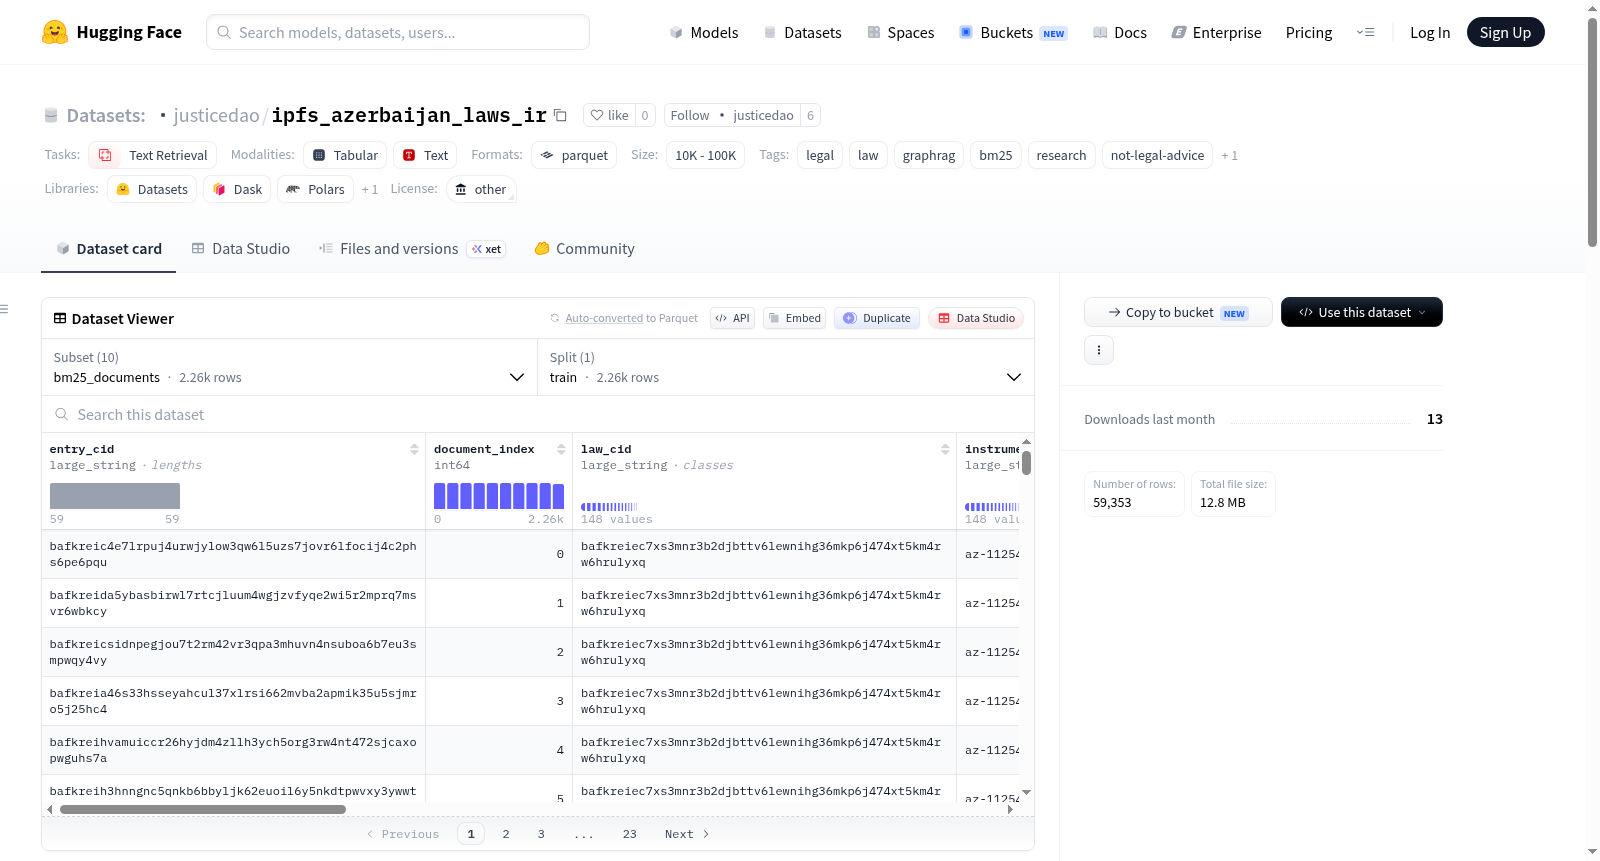Screen dimensions: 1600x861
Task: Click the Hugging Face logo icon
Action: pyautogui.click(x=55, y=32)
